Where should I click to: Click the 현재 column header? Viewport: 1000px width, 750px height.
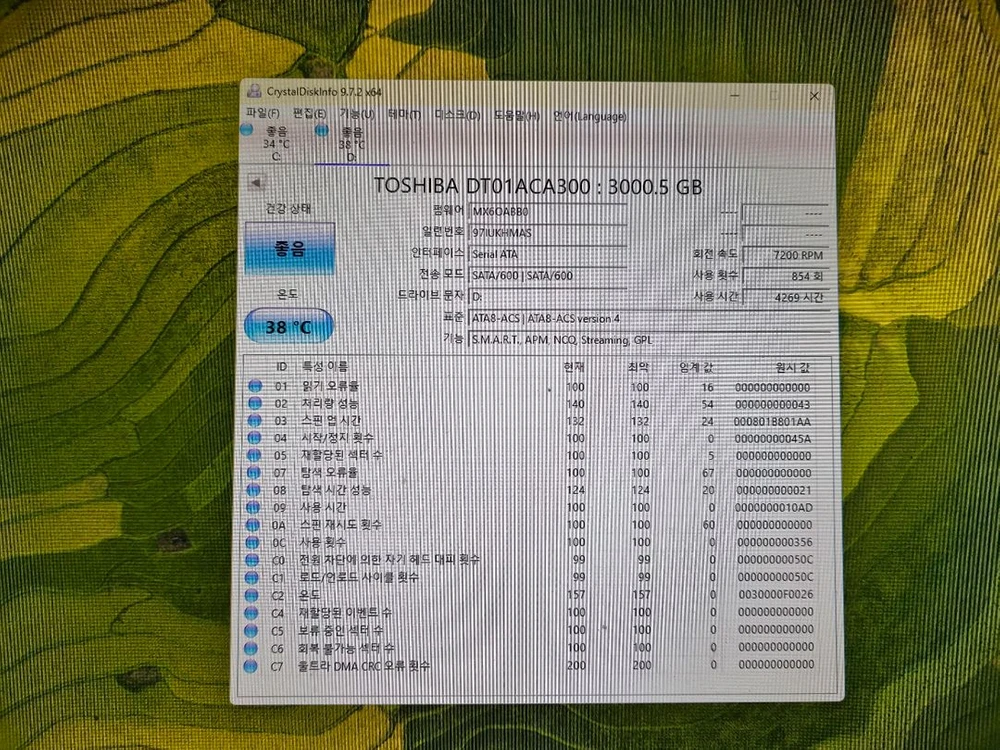(574, 367)
